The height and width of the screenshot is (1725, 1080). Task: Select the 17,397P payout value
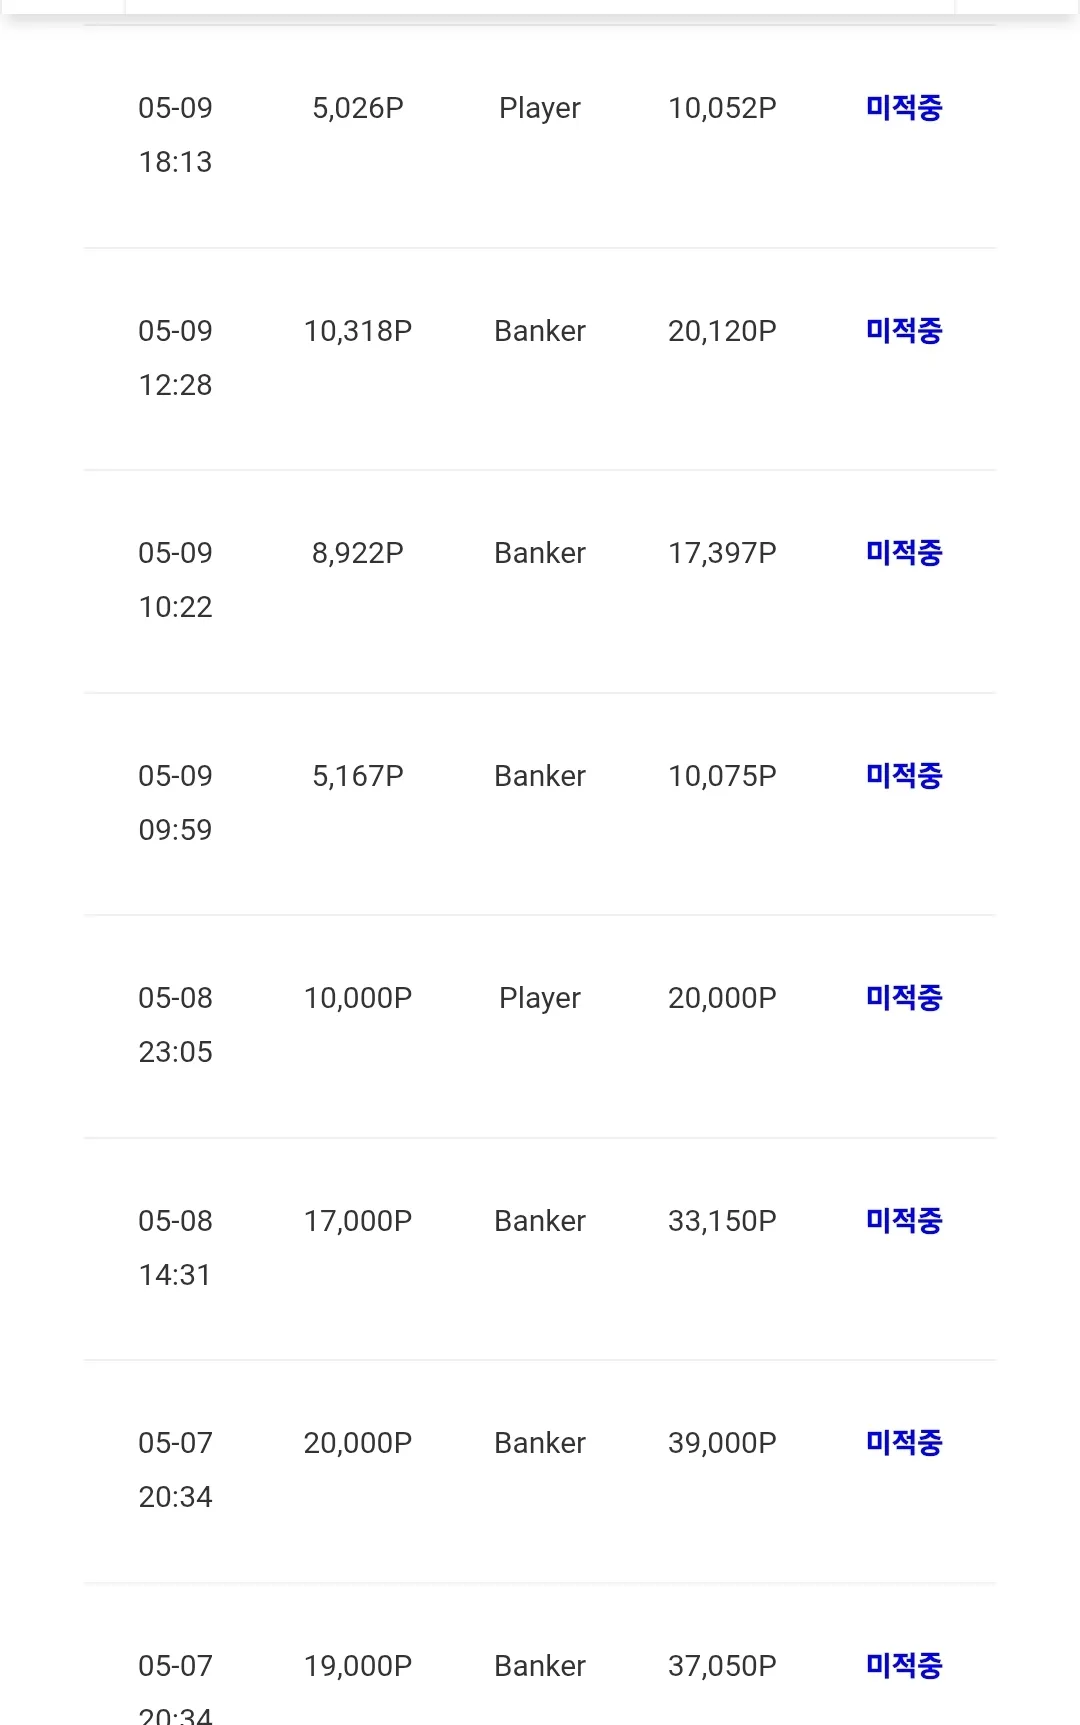pos(722,553)
